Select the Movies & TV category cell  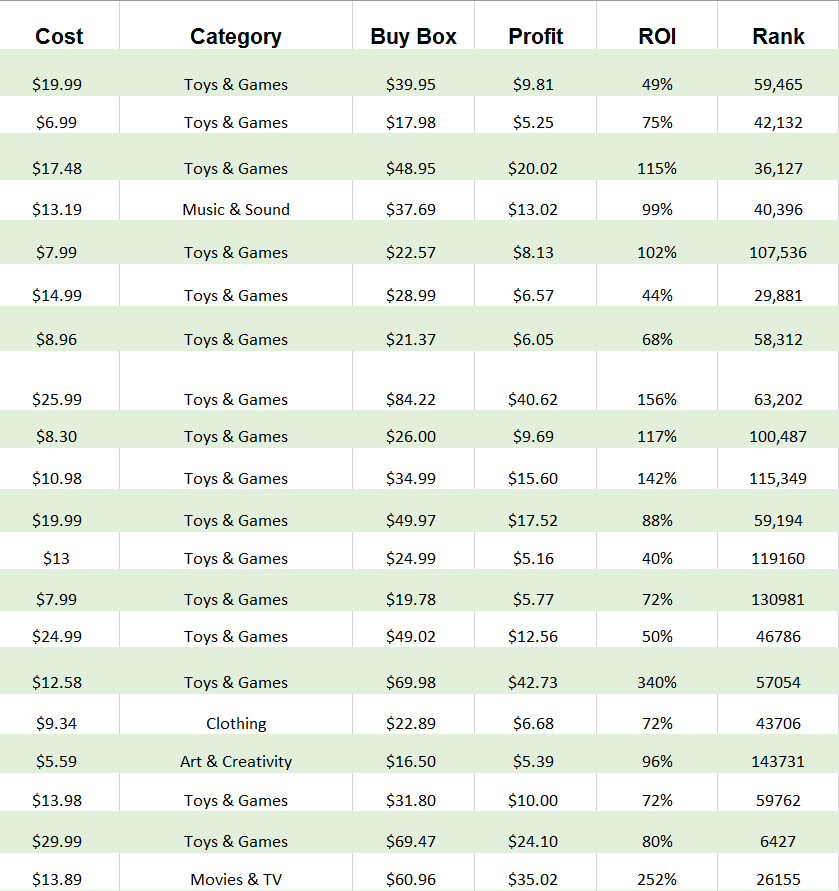point(236,880)
